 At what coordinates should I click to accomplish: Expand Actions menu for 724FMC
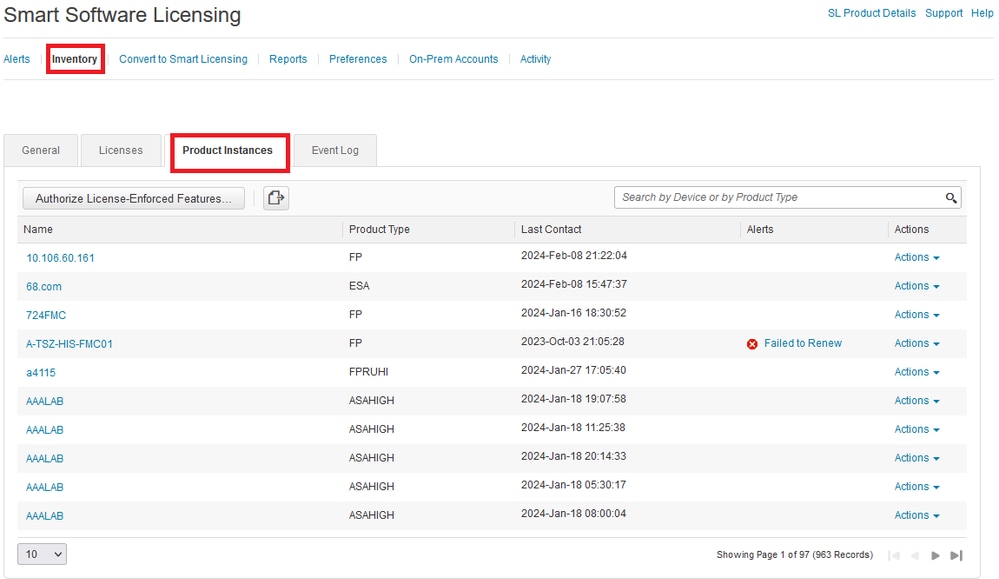(917, 315)
